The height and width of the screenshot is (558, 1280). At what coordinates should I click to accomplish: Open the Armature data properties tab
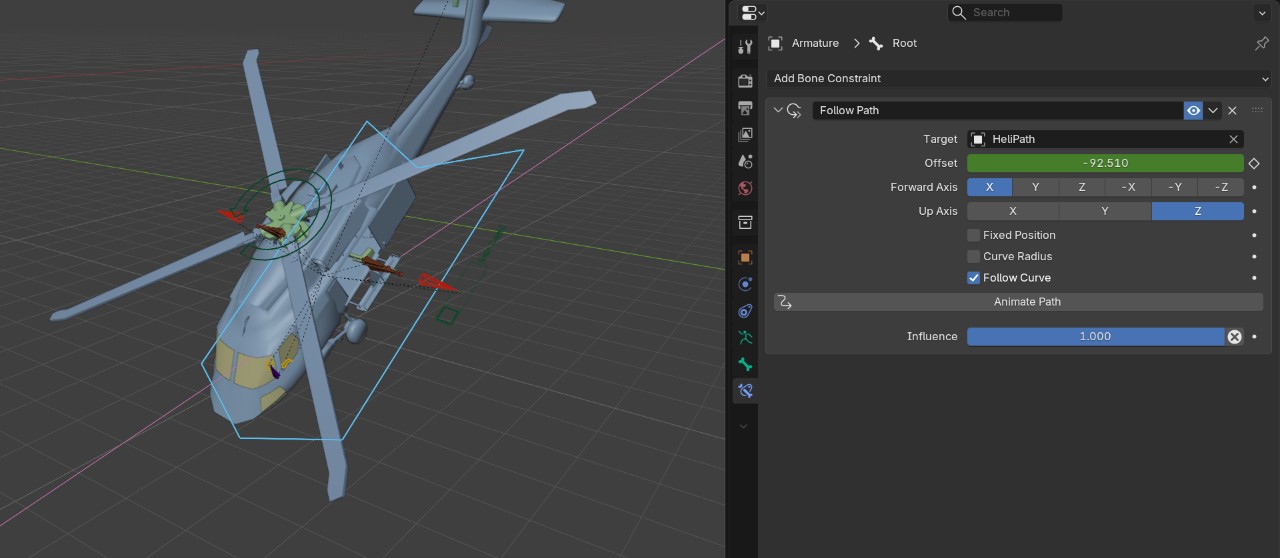[x=745, y=337]
